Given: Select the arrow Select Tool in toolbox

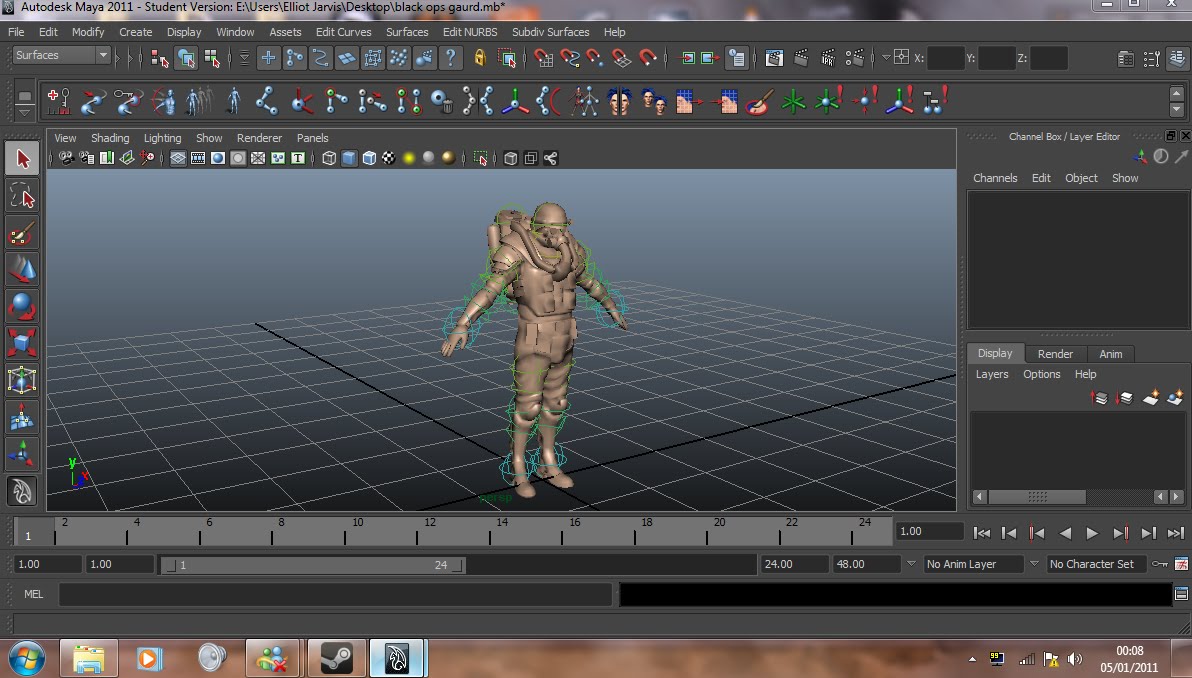Looking at the screenshot, I should [x=22, y=158].
